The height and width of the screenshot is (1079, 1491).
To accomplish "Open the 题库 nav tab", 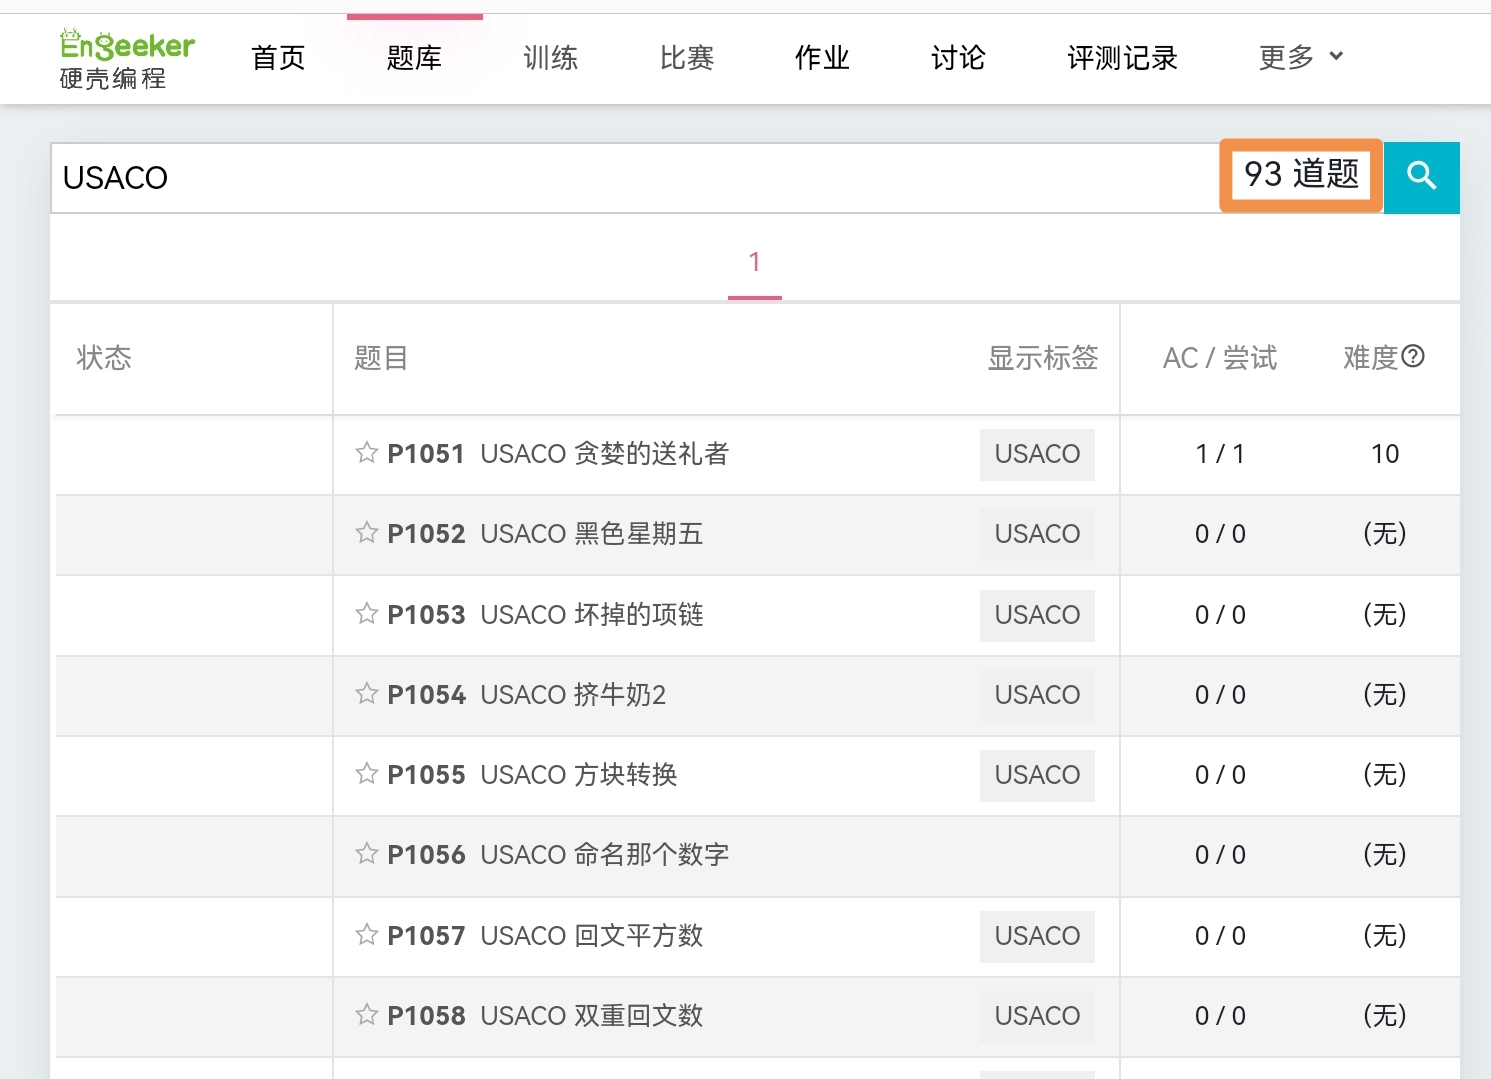I will (x=414, y=58).
